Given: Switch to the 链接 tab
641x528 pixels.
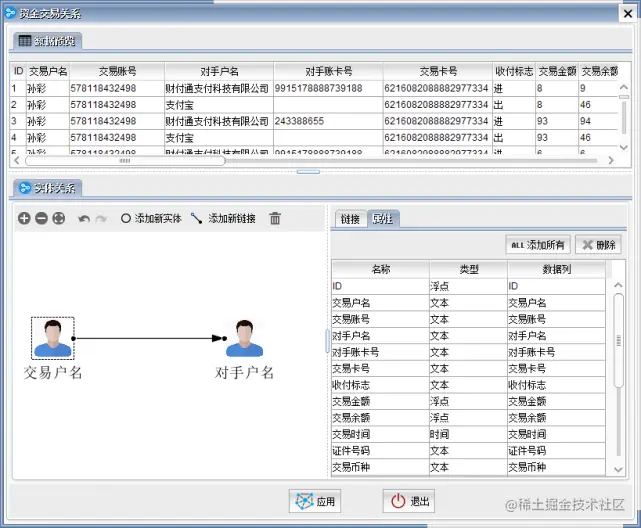Looking at the screenshot, I should click(x=350, y=219).
